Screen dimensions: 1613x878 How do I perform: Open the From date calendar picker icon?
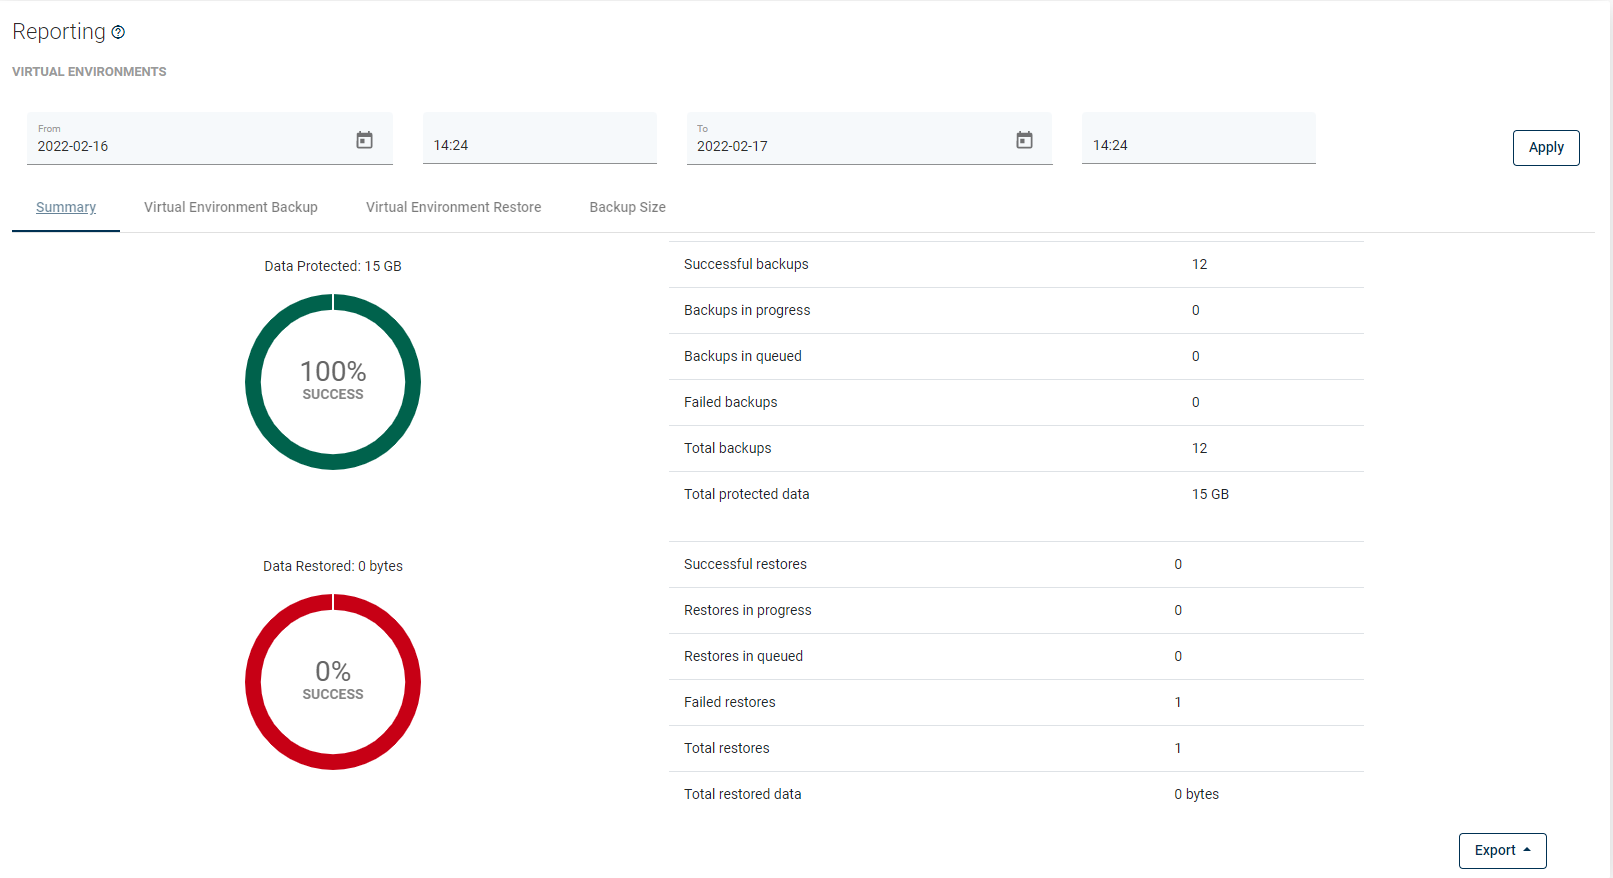(364, 140)
